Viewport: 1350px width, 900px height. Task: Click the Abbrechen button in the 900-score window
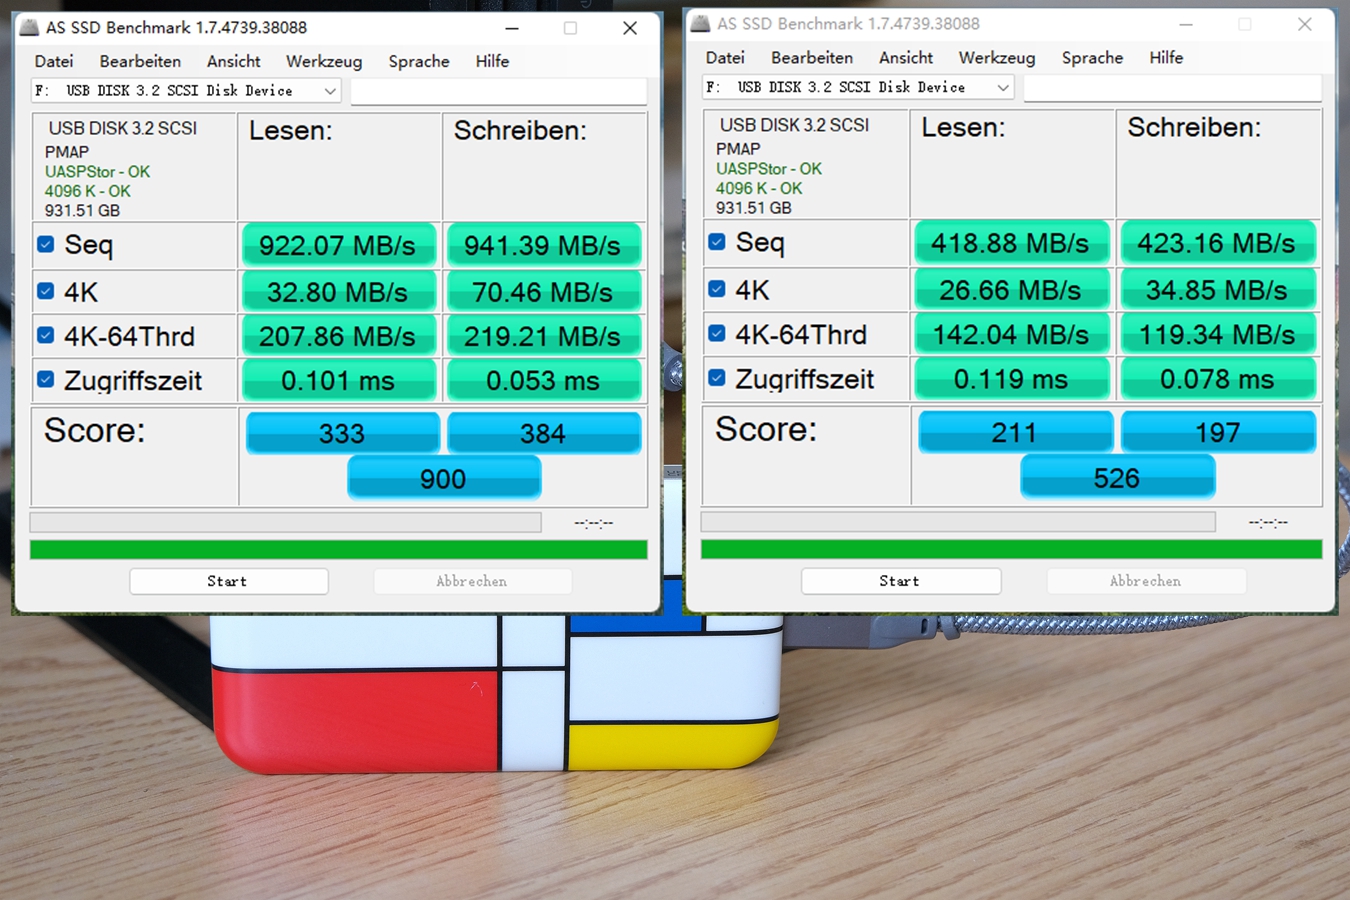472,581
